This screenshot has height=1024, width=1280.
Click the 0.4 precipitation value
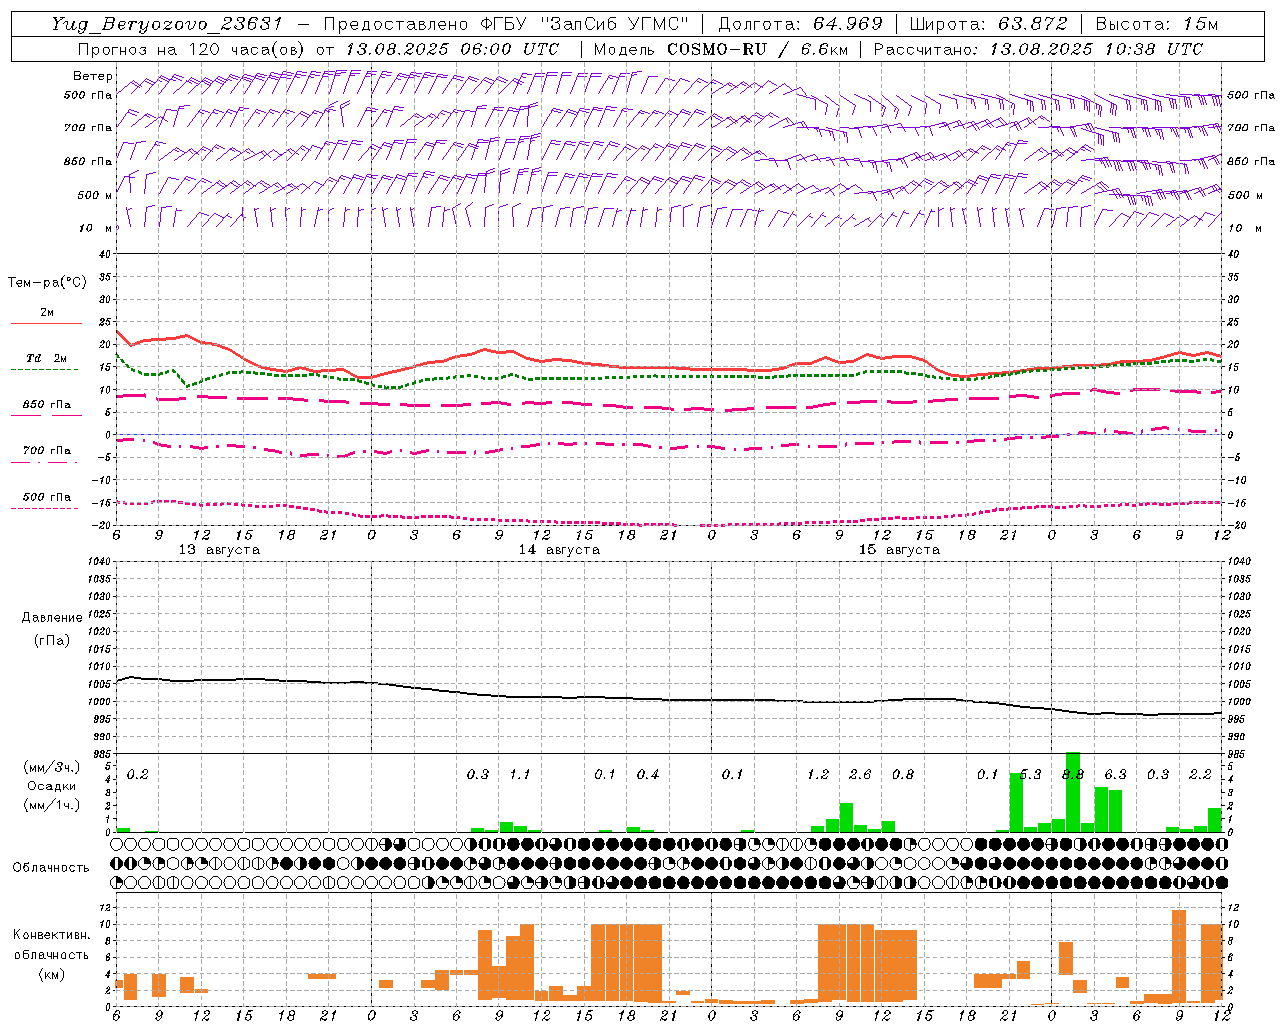coord(648,775)
